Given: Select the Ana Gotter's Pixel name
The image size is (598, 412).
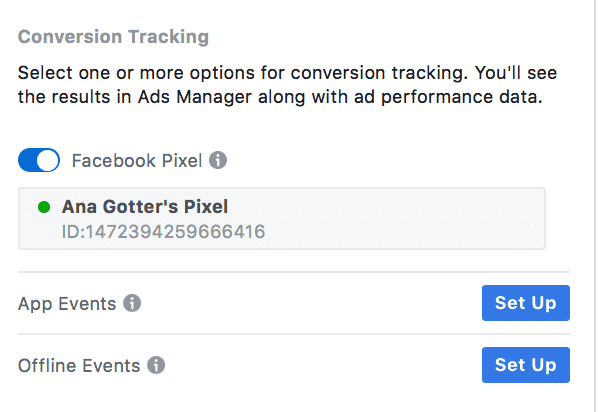Looking at the screenshot, I should [145, 207].
